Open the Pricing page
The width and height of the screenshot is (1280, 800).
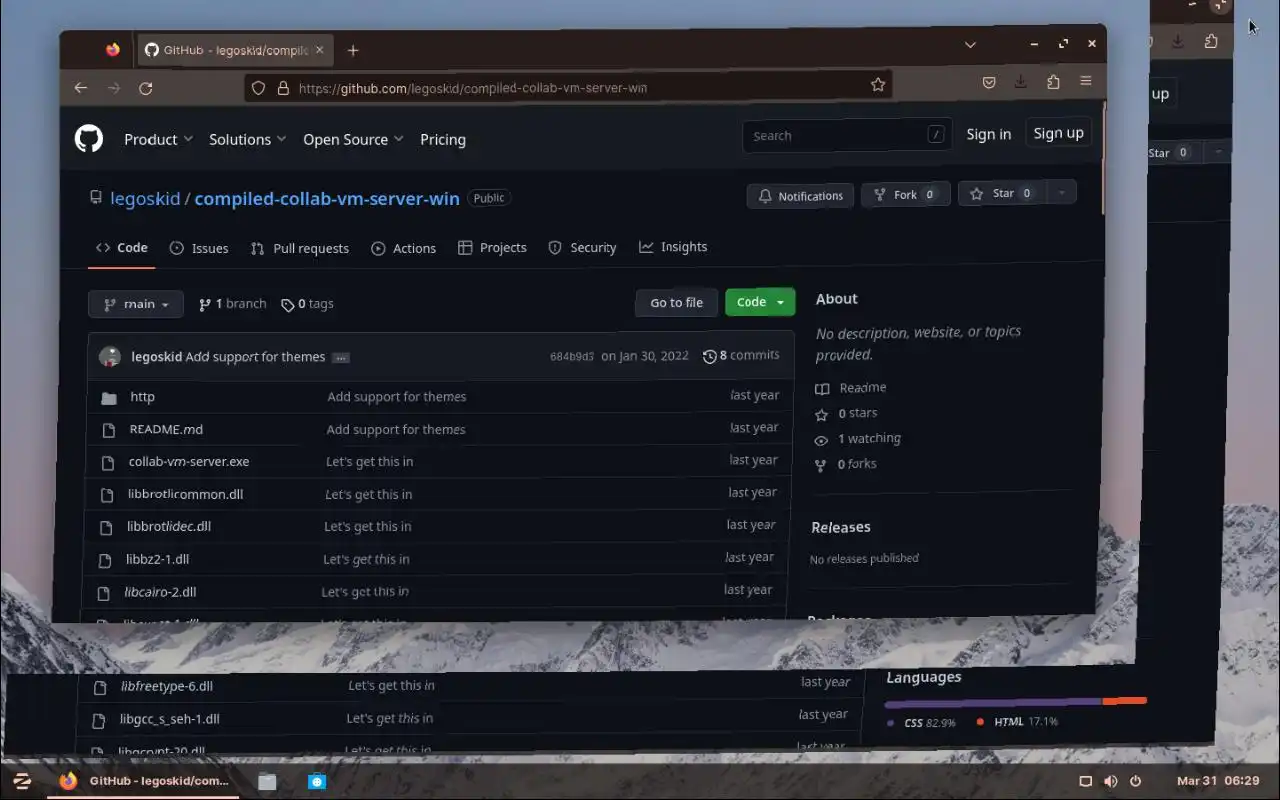pyautogui.click(x=443, y=139)
